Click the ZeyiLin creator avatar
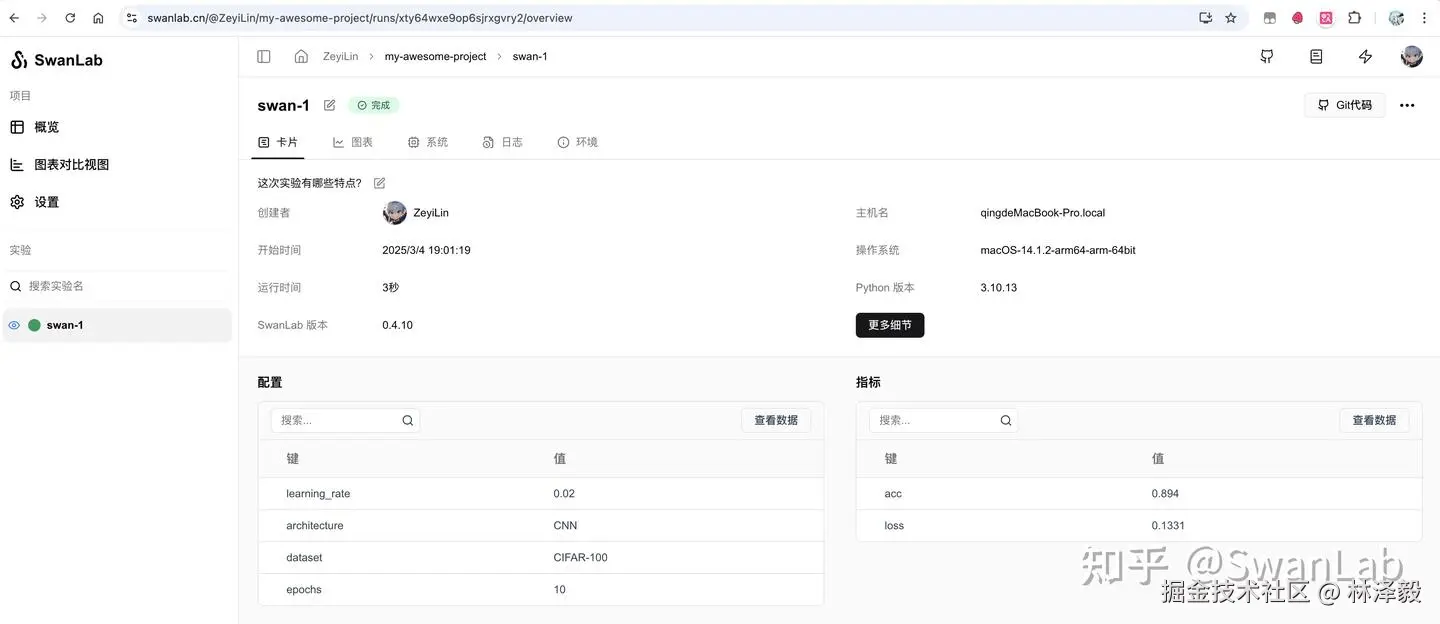This screenshot has height=624, width=1440. pos(395,213)
